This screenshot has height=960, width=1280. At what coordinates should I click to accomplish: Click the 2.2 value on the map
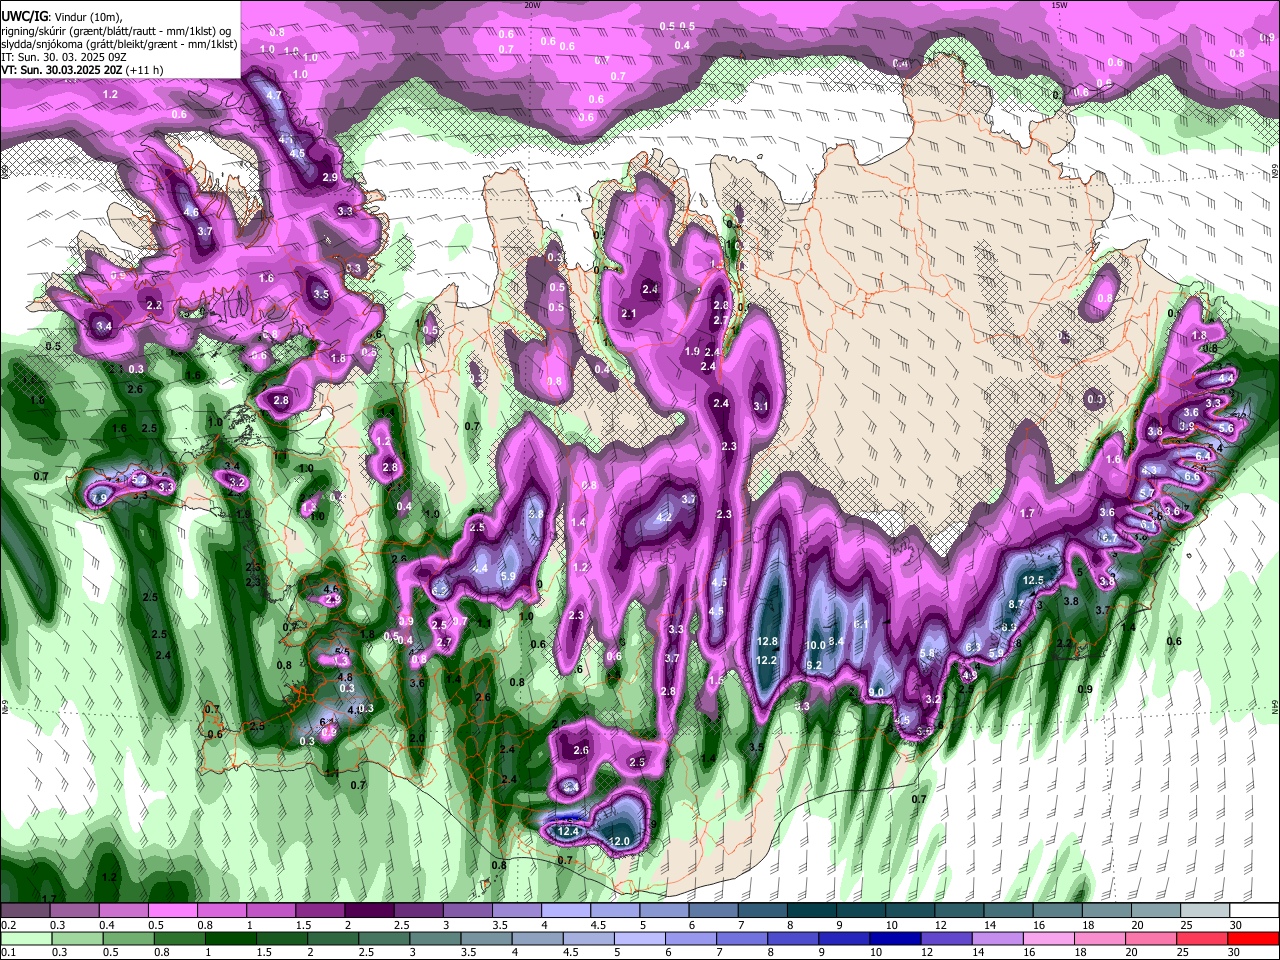coord(154,305)
